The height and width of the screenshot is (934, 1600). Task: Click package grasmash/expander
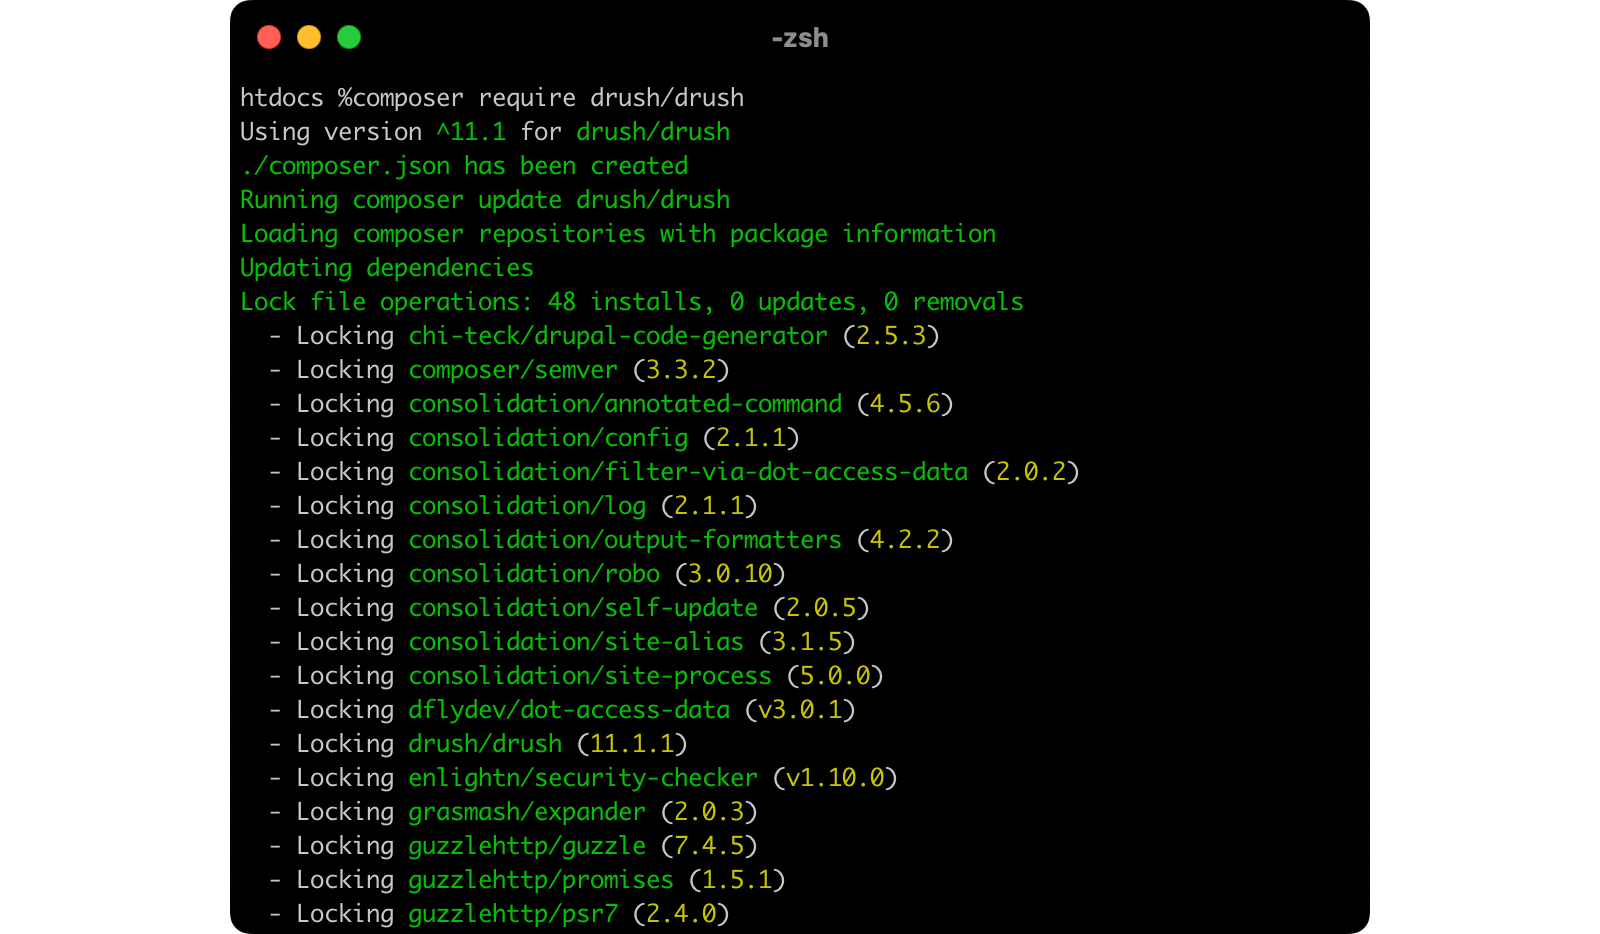527,812
